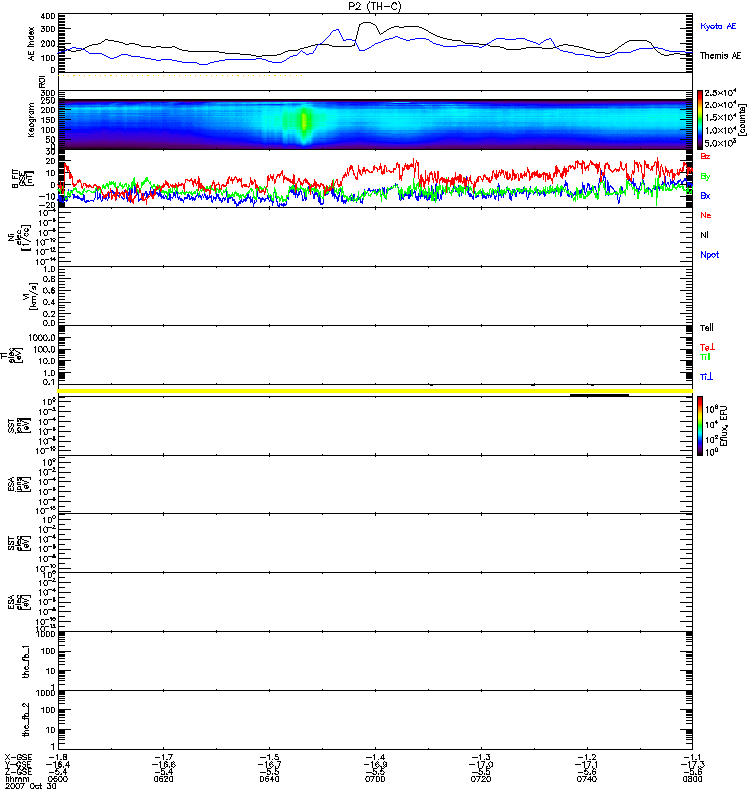
Task: Click the AE Index axis label
Action: click(32, 44)
